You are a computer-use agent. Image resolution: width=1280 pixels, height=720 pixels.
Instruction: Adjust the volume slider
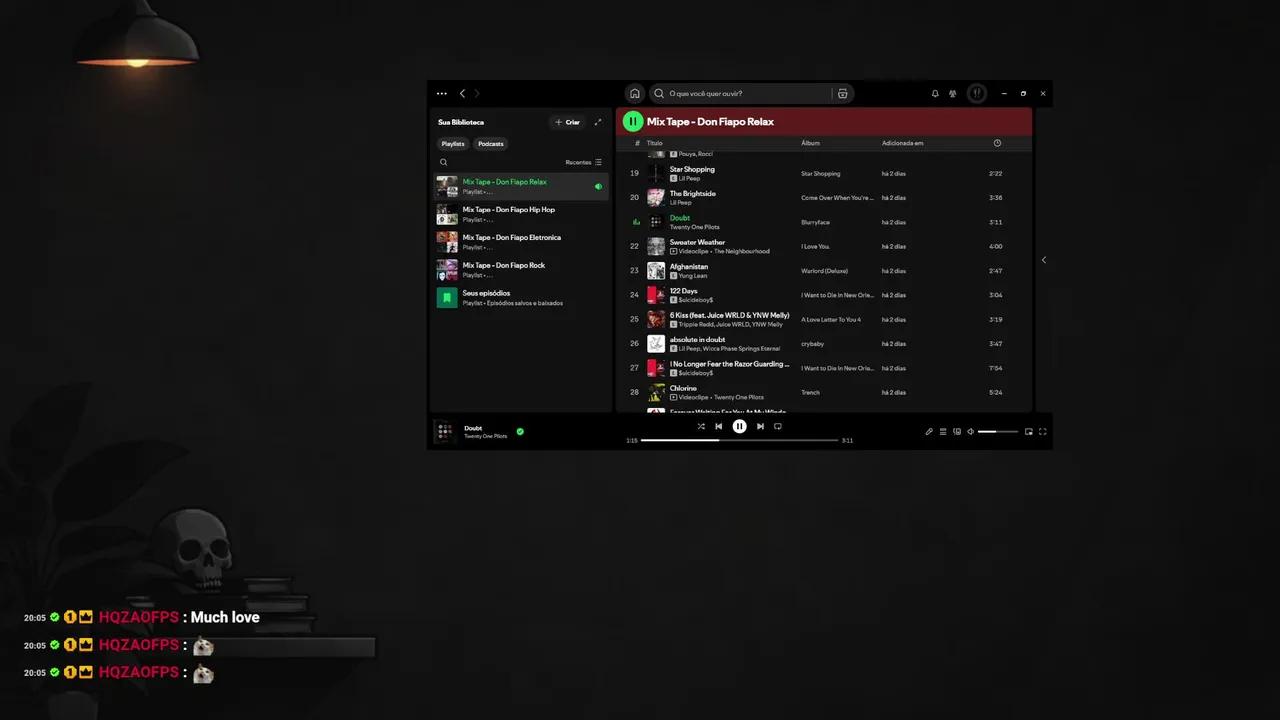click(997, 432)
